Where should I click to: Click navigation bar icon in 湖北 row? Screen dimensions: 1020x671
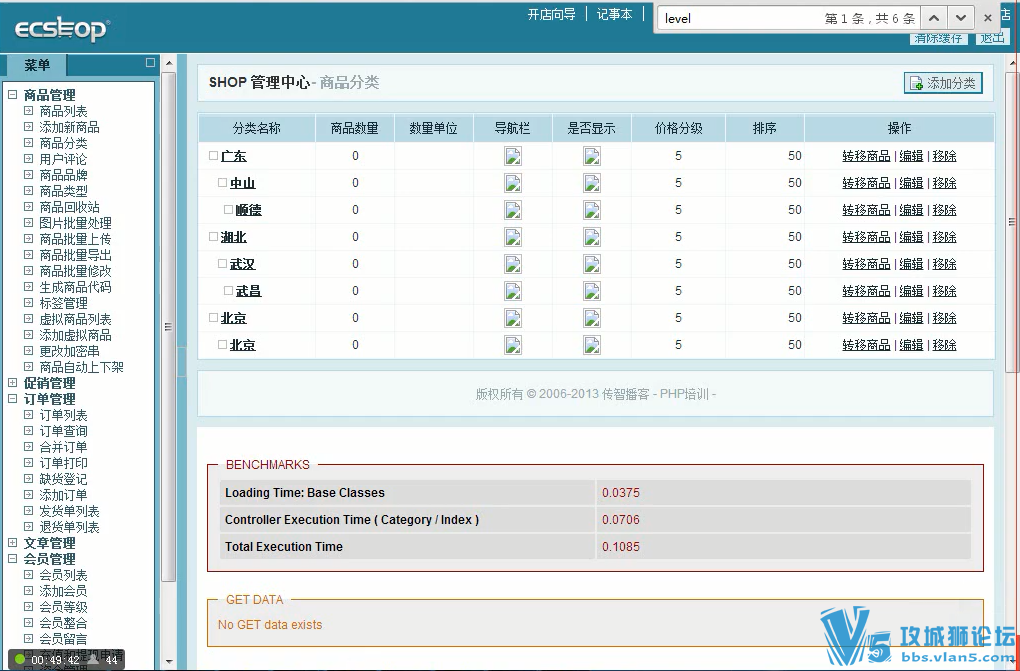coord(513,237)
